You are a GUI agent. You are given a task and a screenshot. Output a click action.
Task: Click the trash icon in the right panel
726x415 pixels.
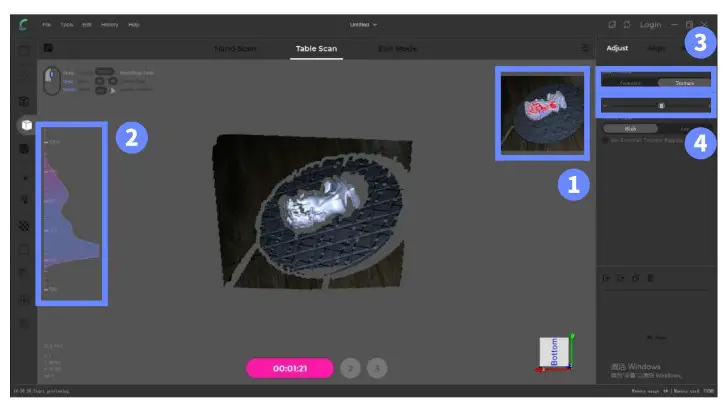[x=650, y=278]
